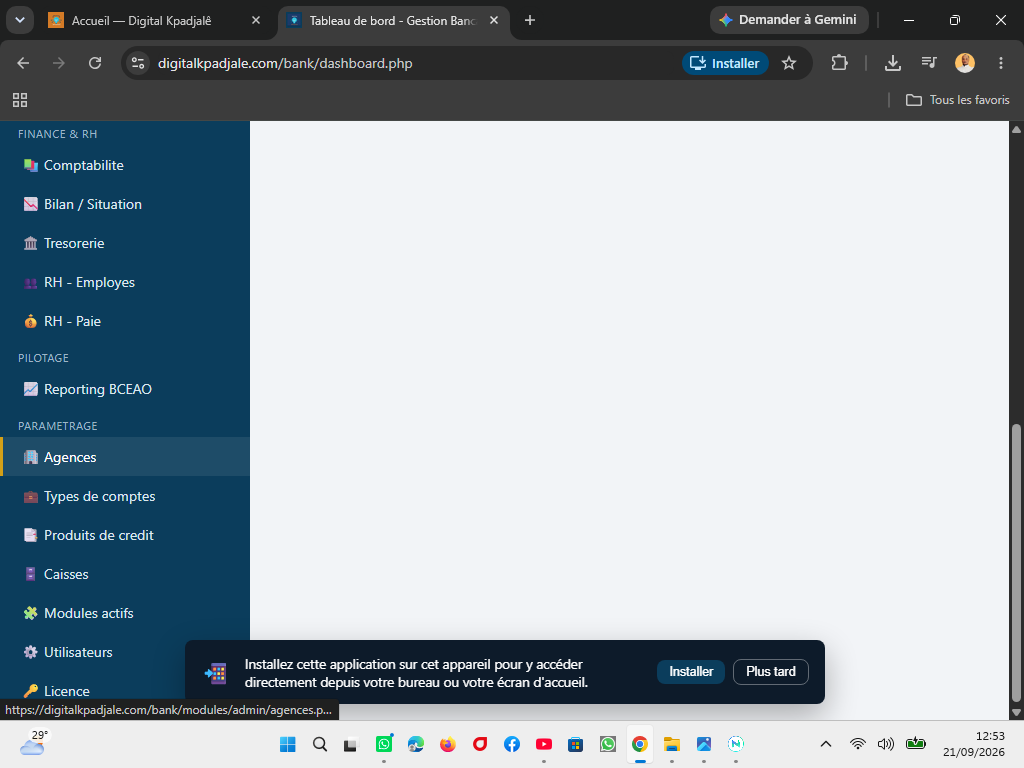The image size is (1024, 768).
Task: Open Tous les favoris folder
Action: tap(957, 100)
